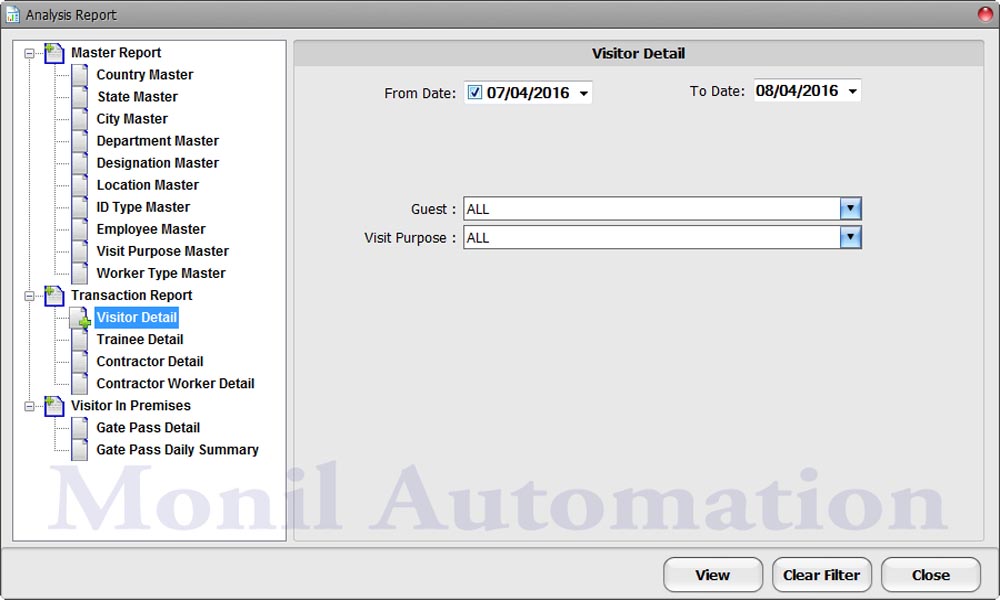Collapse the Transaction Report tree node
1000x600 pixels.
click(29, 296)
